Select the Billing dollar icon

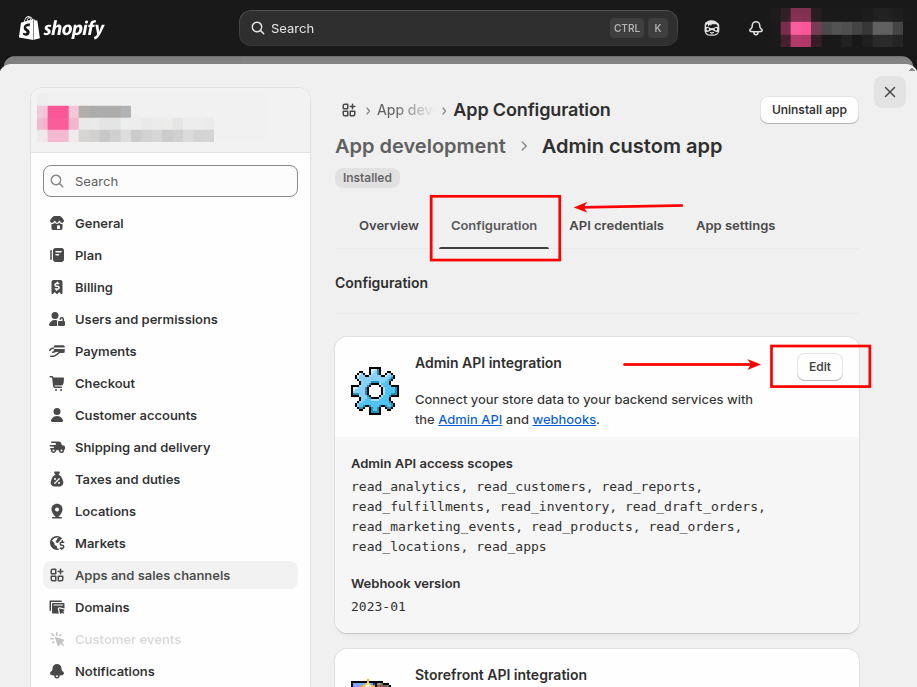pos(57,288)
